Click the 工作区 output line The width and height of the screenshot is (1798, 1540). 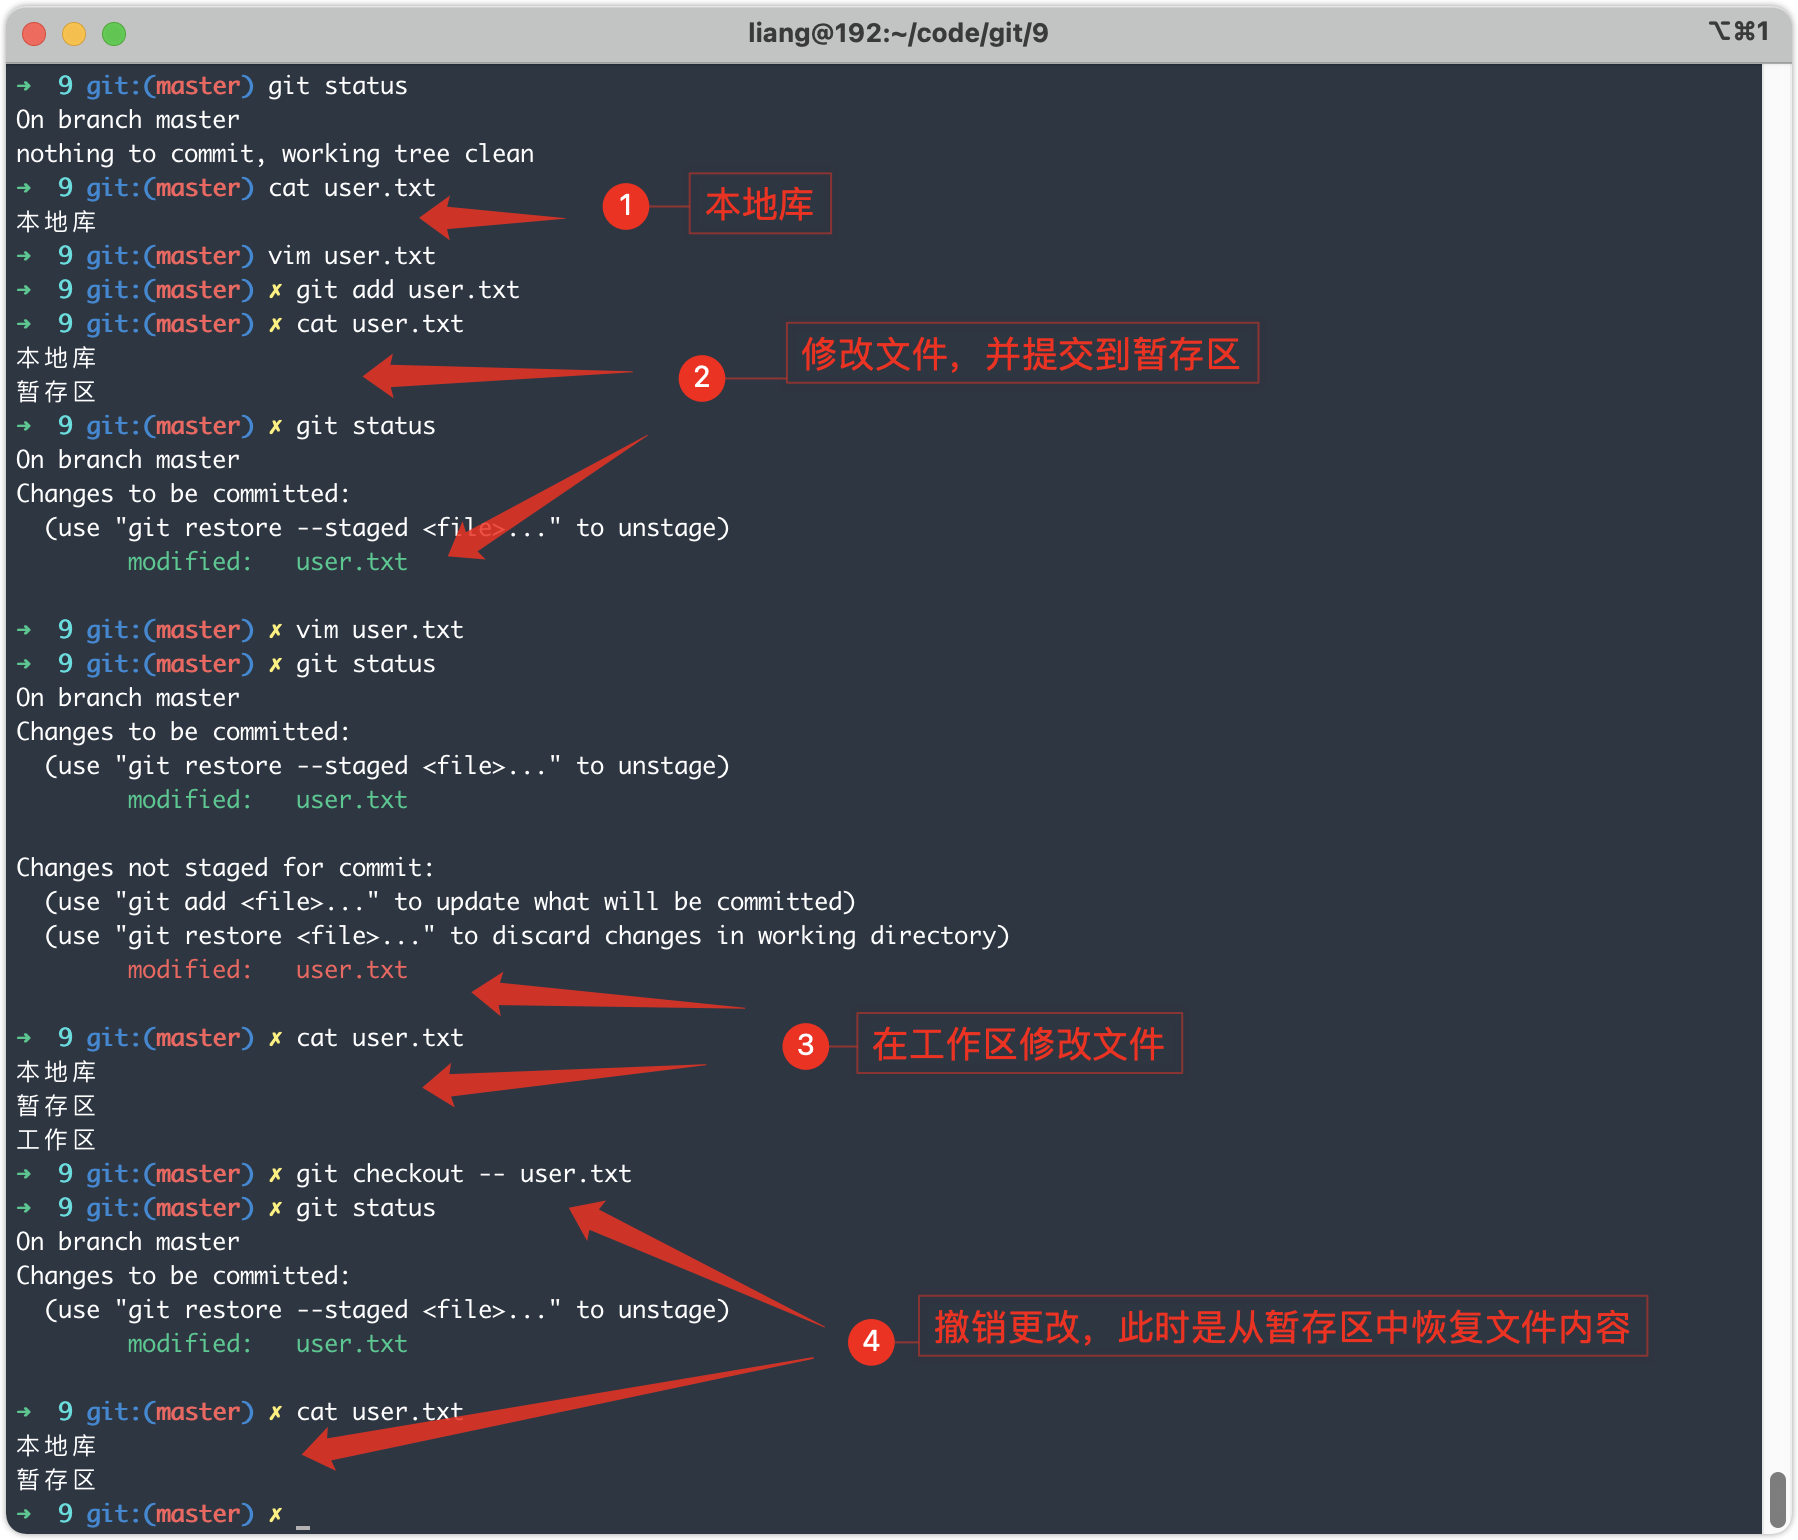tap(56, 1140)
